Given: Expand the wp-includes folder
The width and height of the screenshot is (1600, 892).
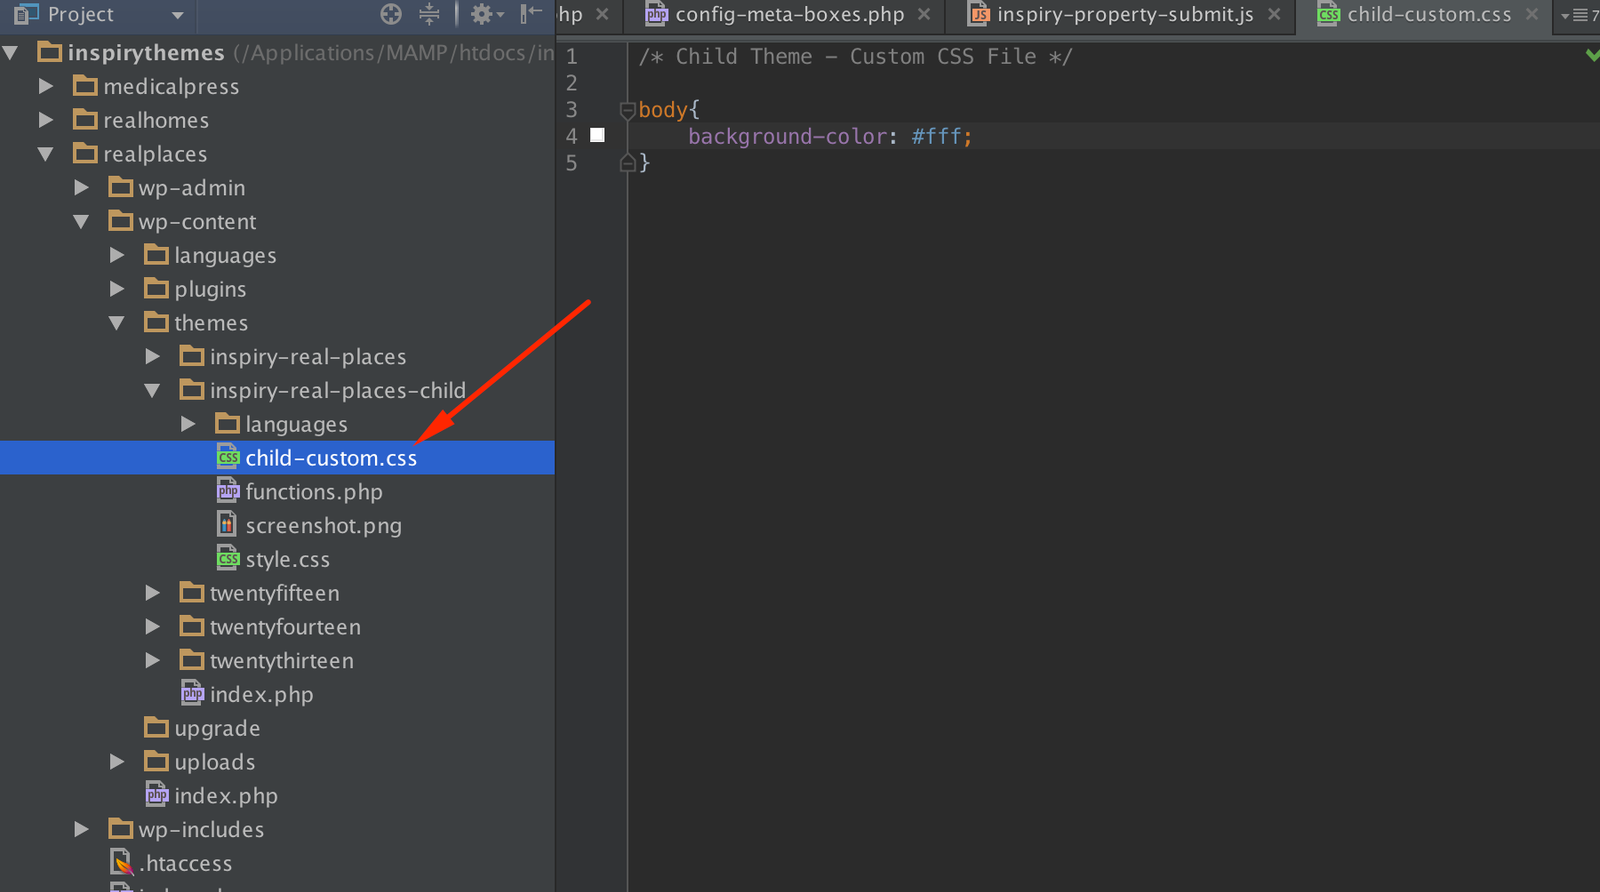Looking at the screenshot, I should point(82,829).
